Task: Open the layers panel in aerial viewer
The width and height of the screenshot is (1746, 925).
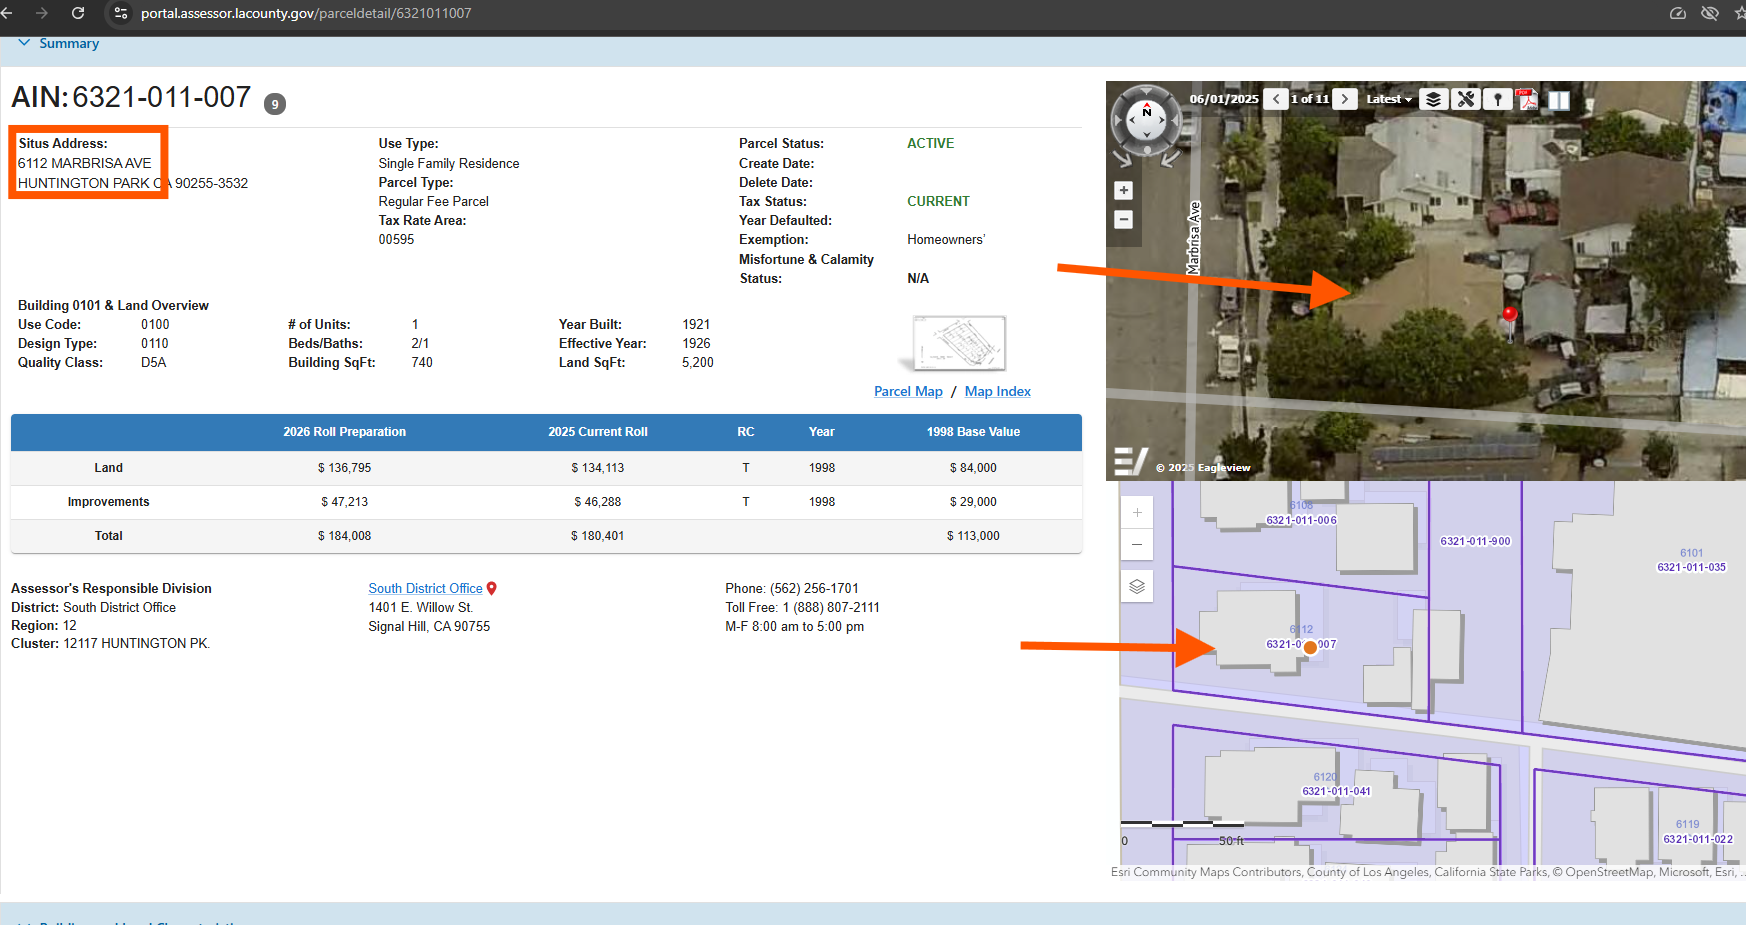Action: pos(1433,99)
